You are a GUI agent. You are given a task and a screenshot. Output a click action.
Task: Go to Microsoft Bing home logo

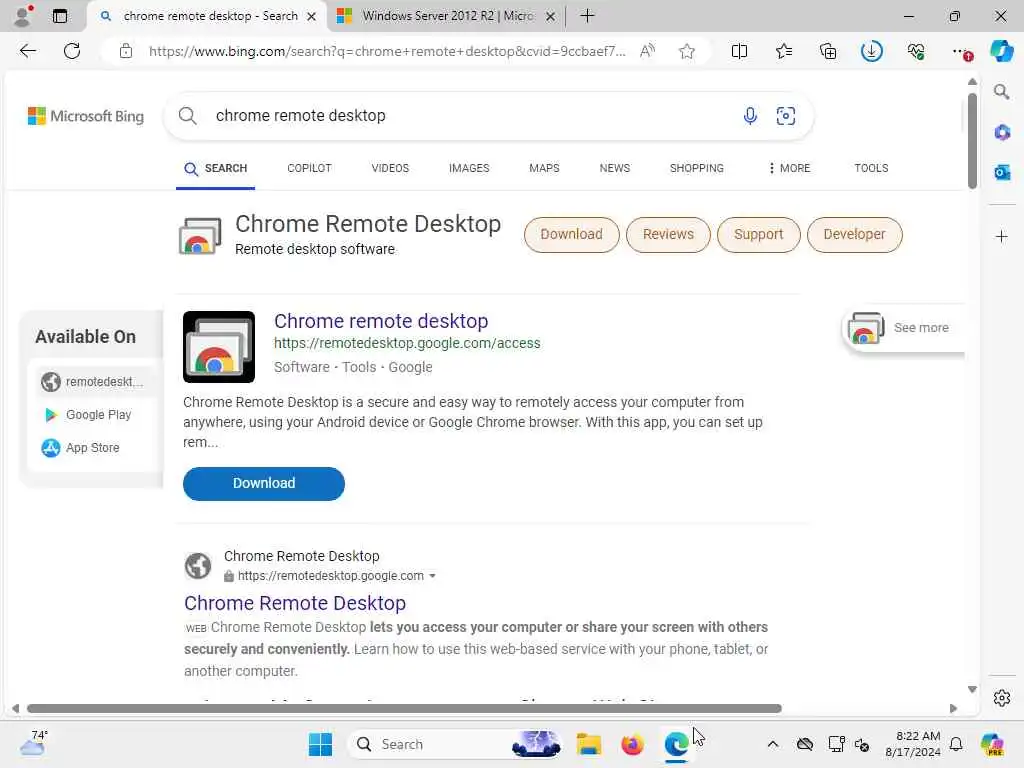click(86, 116)
